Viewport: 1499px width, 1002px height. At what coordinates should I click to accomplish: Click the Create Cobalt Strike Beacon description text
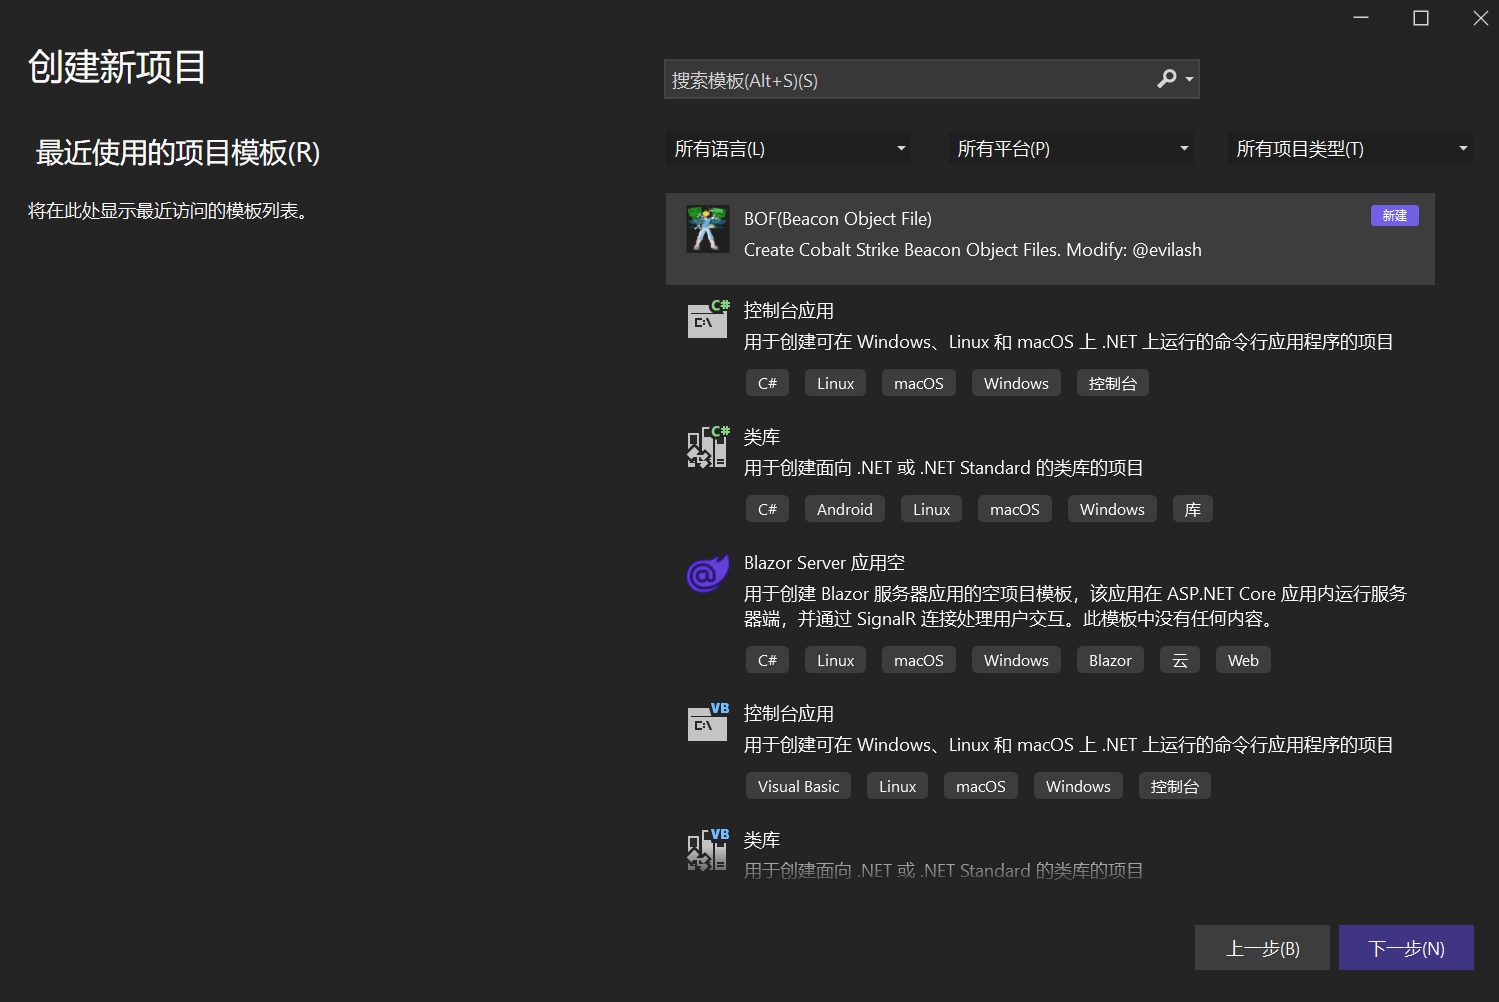pos(973,250)
